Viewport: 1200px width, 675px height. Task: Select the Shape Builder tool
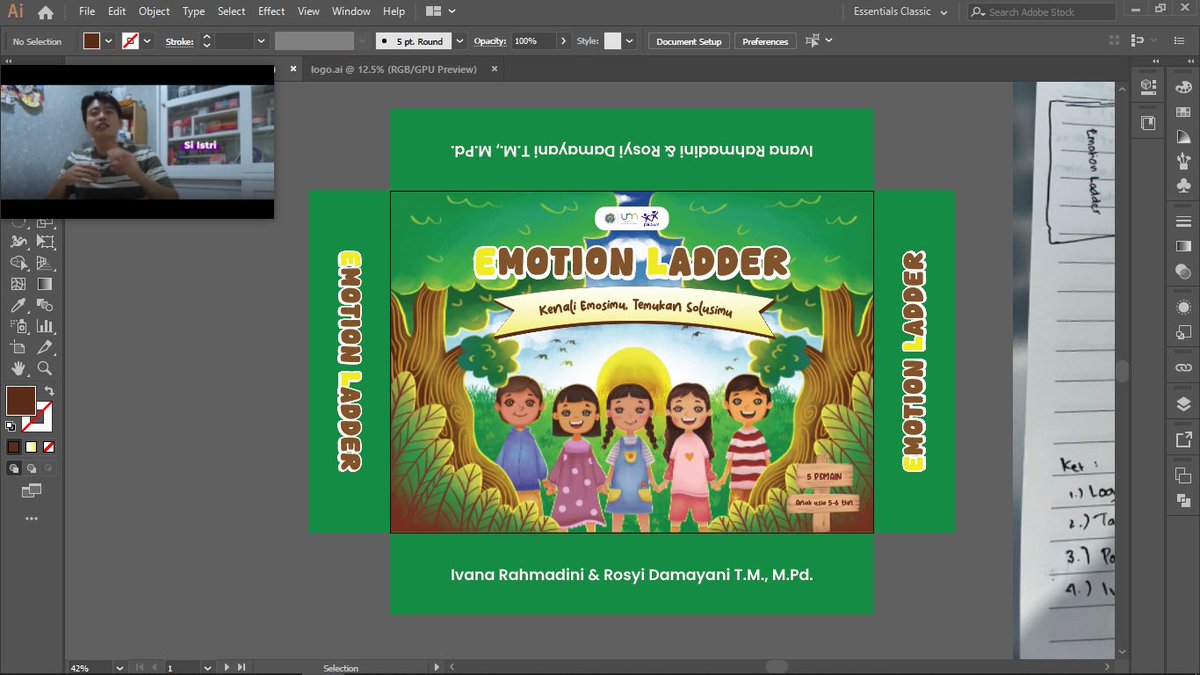coord(19,262)
